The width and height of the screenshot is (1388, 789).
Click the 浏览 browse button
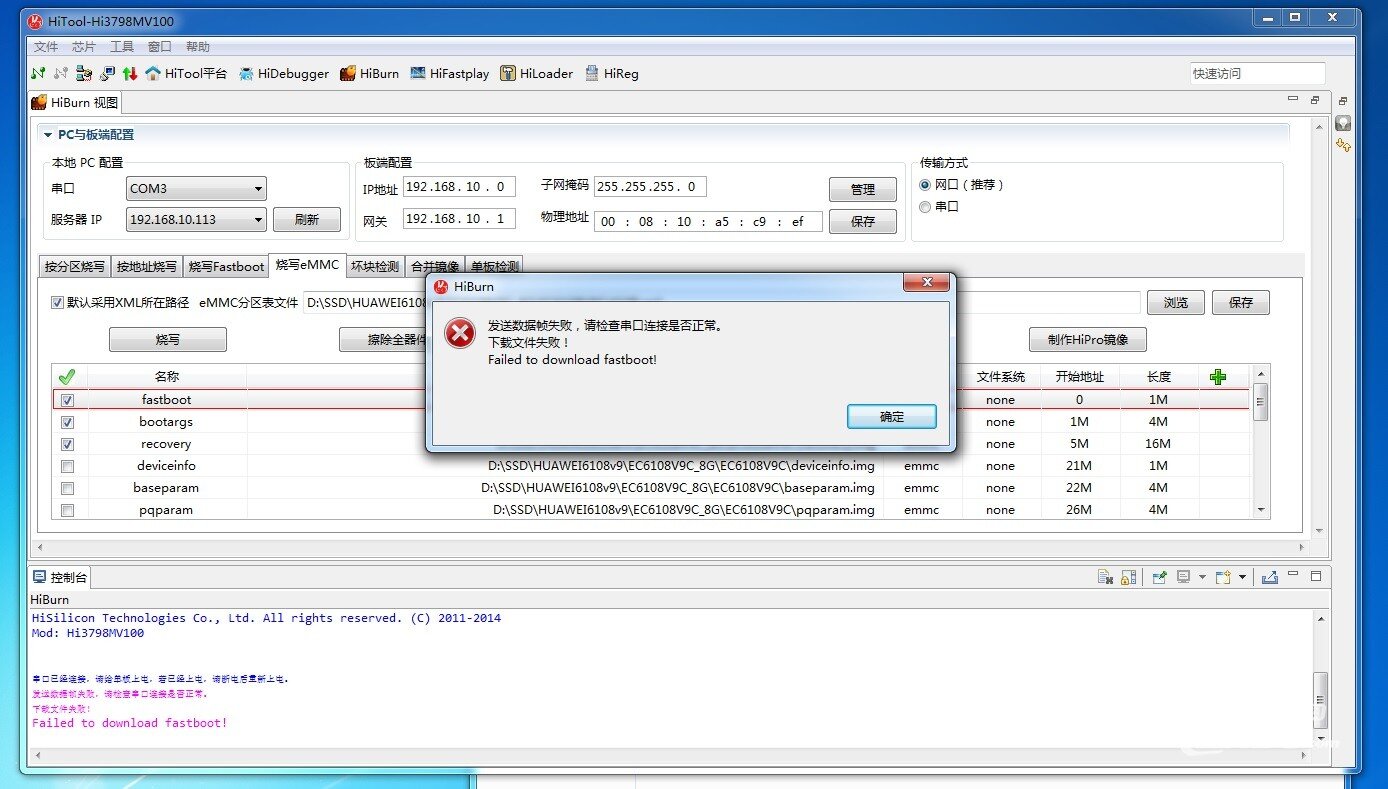[x=1176, y=303]
